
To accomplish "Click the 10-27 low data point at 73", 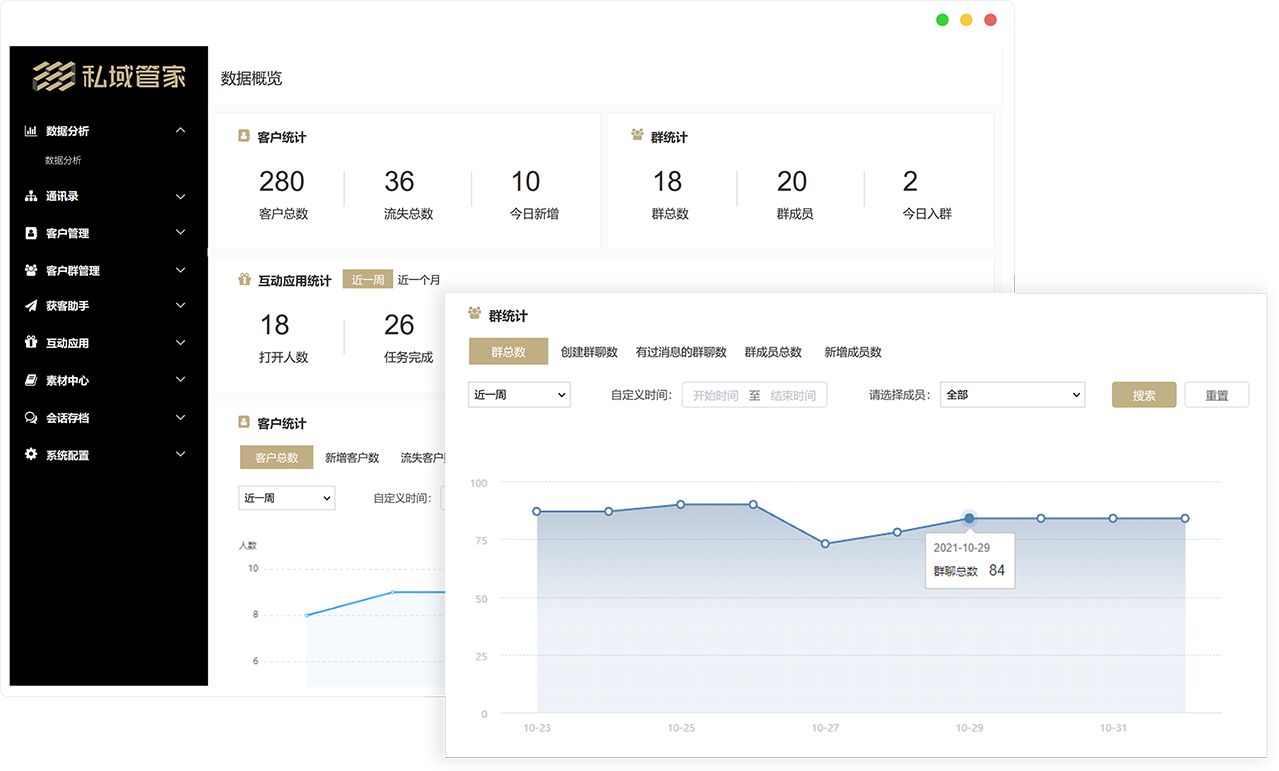I will 825,544.
